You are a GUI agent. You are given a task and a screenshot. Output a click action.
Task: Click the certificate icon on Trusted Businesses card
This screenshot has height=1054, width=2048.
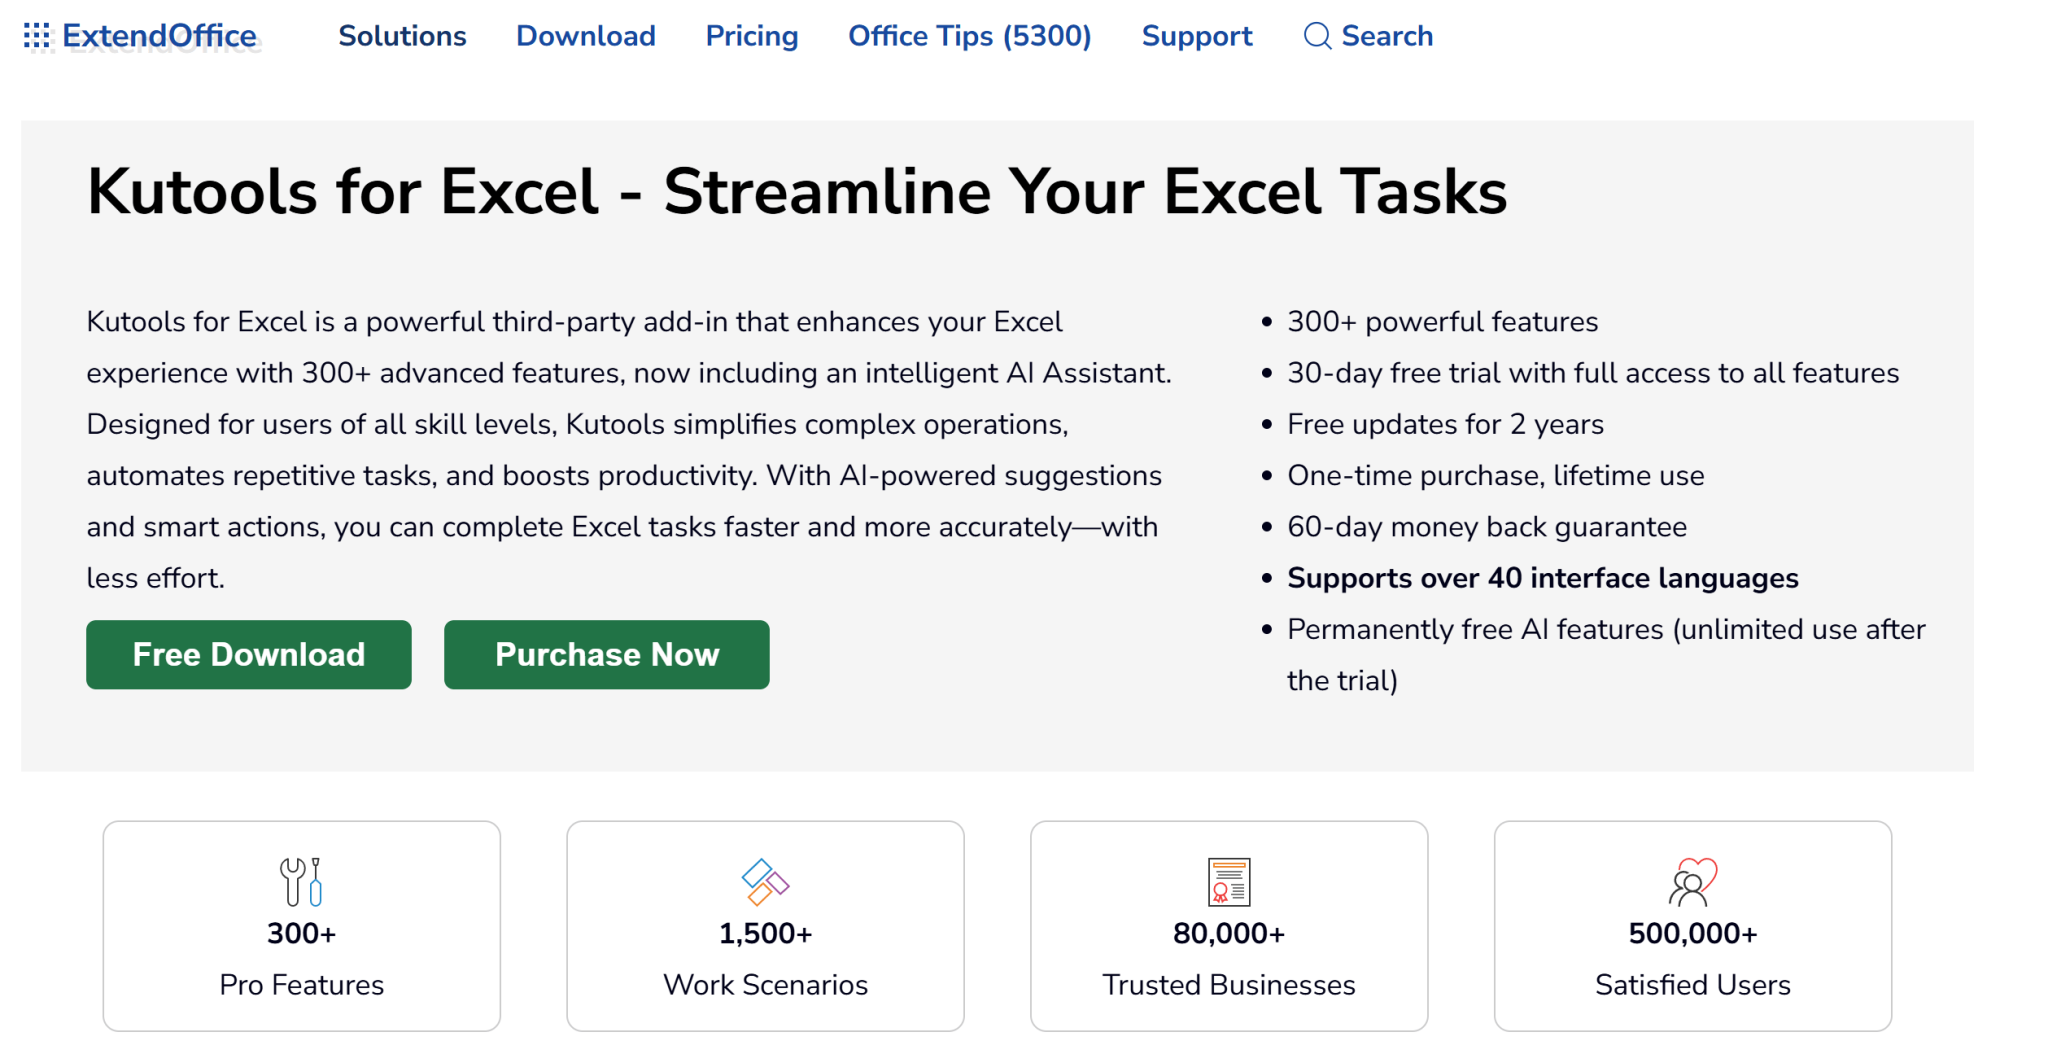(x=1228, y=881)
